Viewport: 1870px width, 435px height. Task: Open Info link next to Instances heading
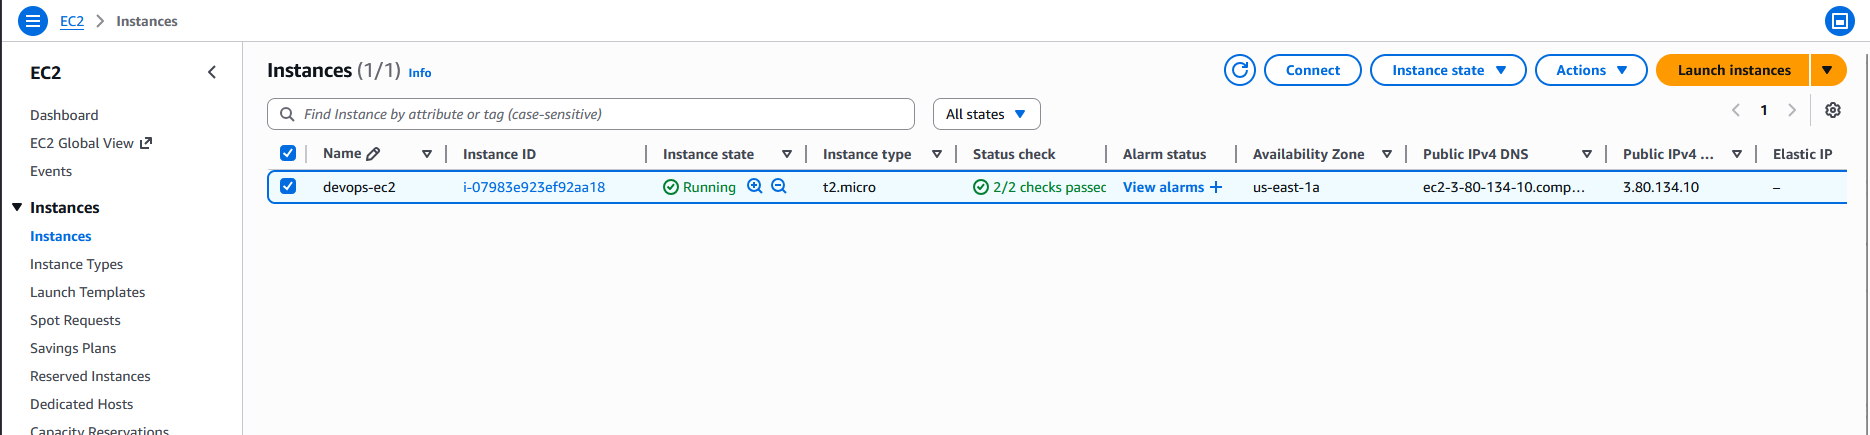(x=420, y=73)
